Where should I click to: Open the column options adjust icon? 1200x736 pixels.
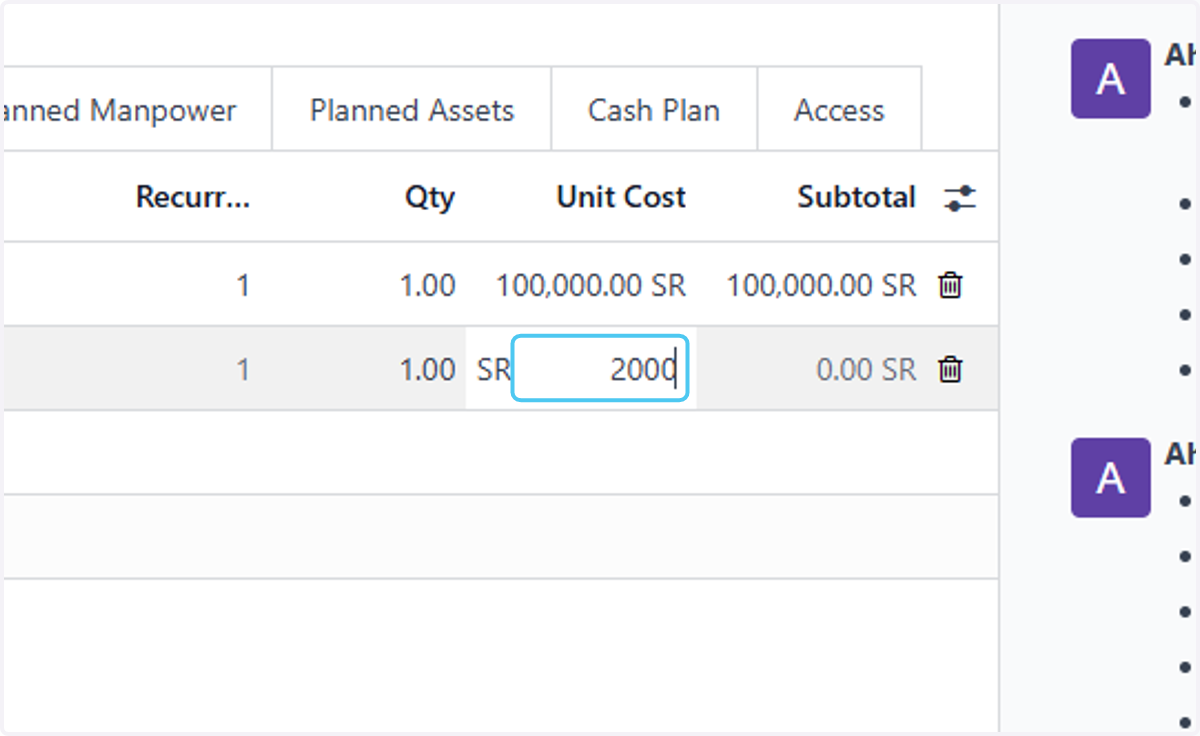[x=960, y=198]
